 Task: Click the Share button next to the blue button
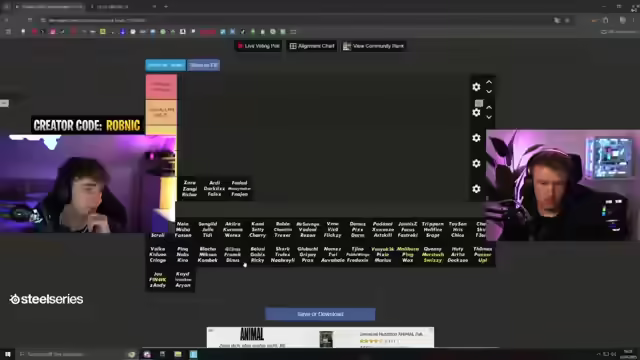point(204,65)
